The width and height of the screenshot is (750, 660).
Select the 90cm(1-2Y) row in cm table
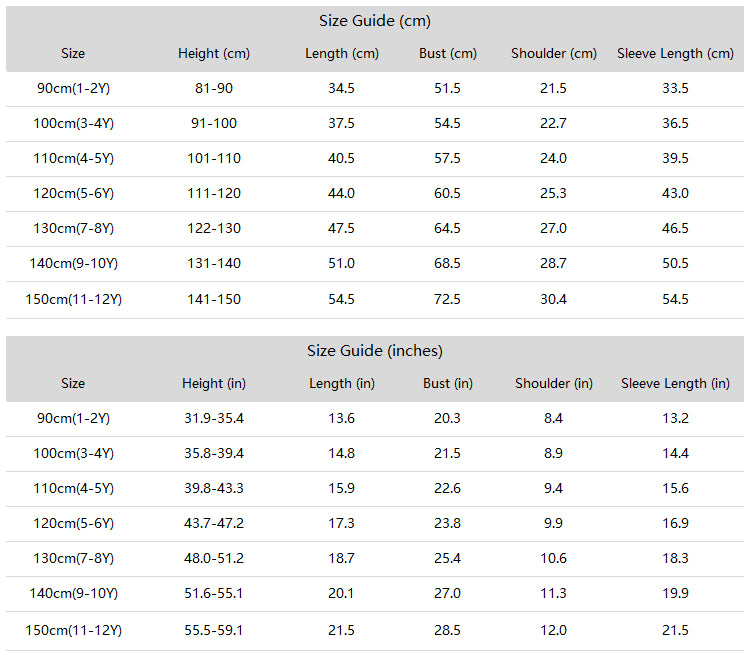pos(375,89)
